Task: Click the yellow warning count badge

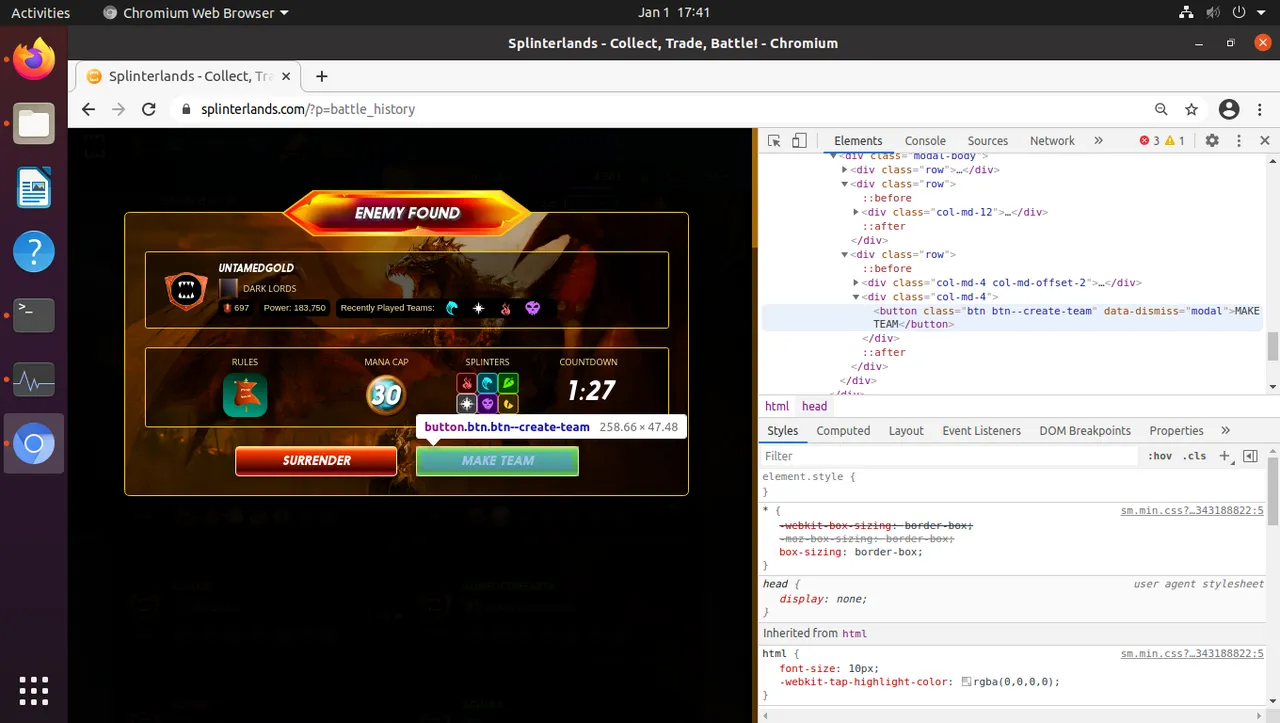Action: pos(1175,141)
